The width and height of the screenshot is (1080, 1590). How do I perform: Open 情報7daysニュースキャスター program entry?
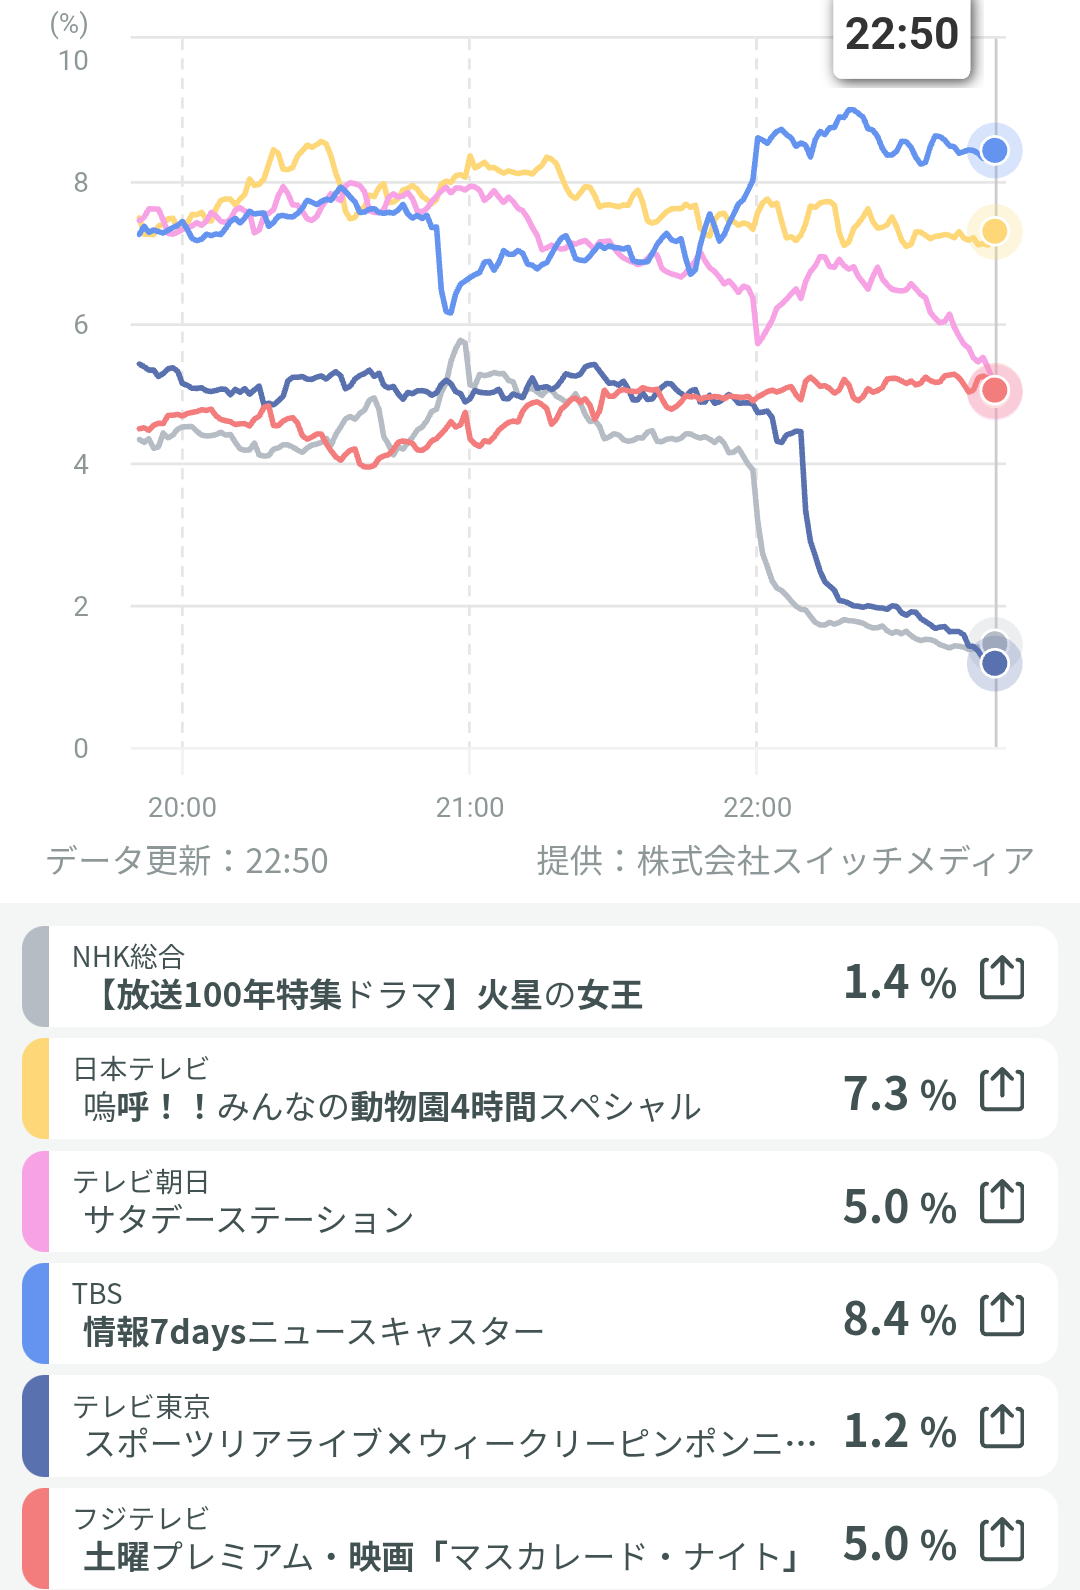pyautogui.click(x=313, y=1332)
